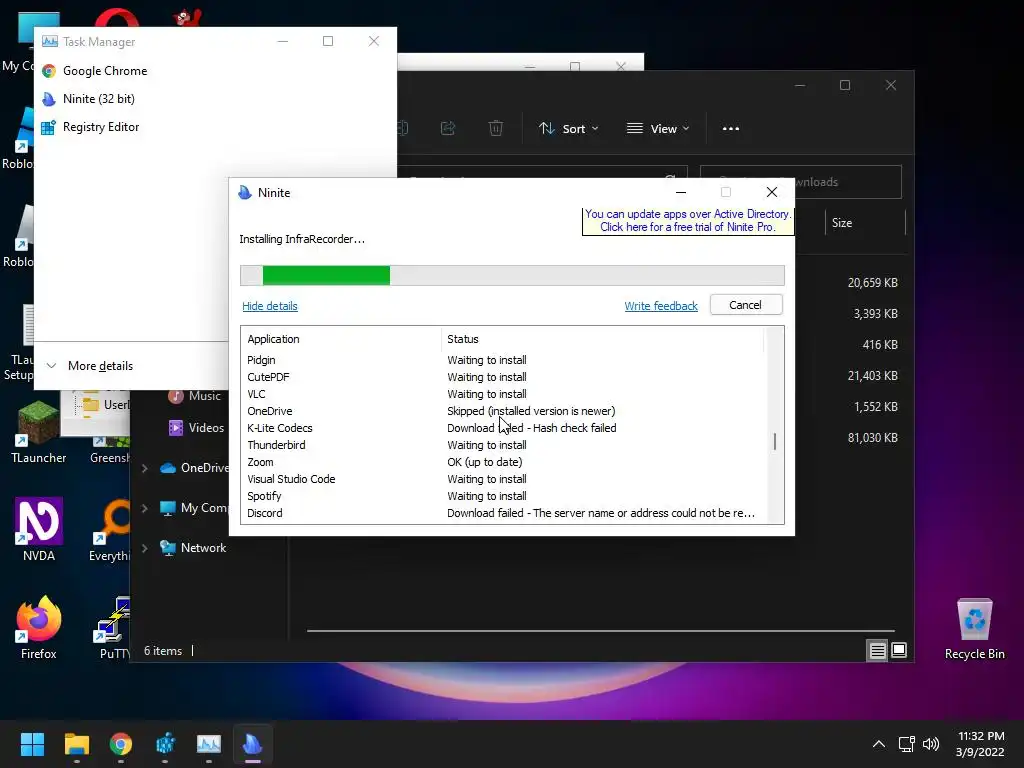Click the Delete trash icon in File Explorer

point(496,129)
